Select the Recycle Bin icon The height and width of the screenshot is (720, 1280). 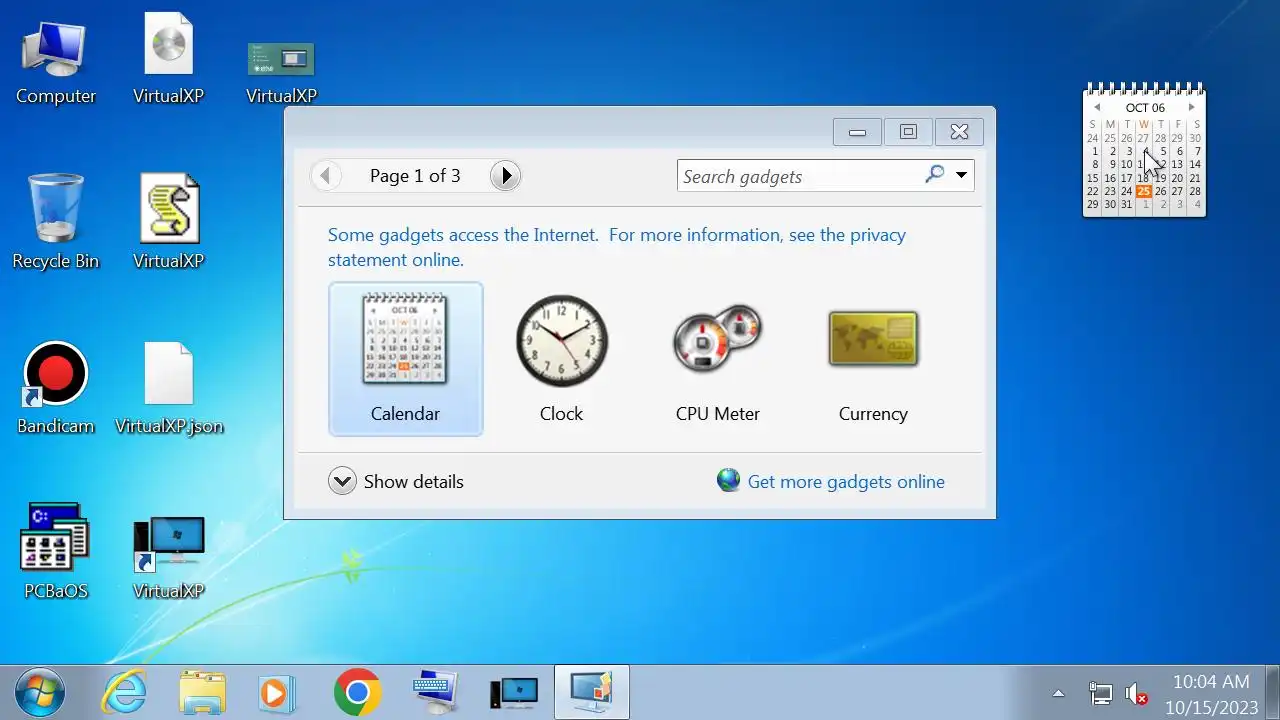coord(56,222)
